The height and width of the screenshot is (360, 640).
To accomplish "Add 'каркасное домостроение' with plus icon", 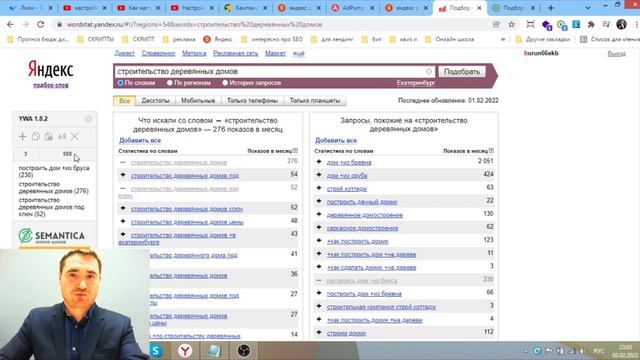I will [x=319, y=228].
